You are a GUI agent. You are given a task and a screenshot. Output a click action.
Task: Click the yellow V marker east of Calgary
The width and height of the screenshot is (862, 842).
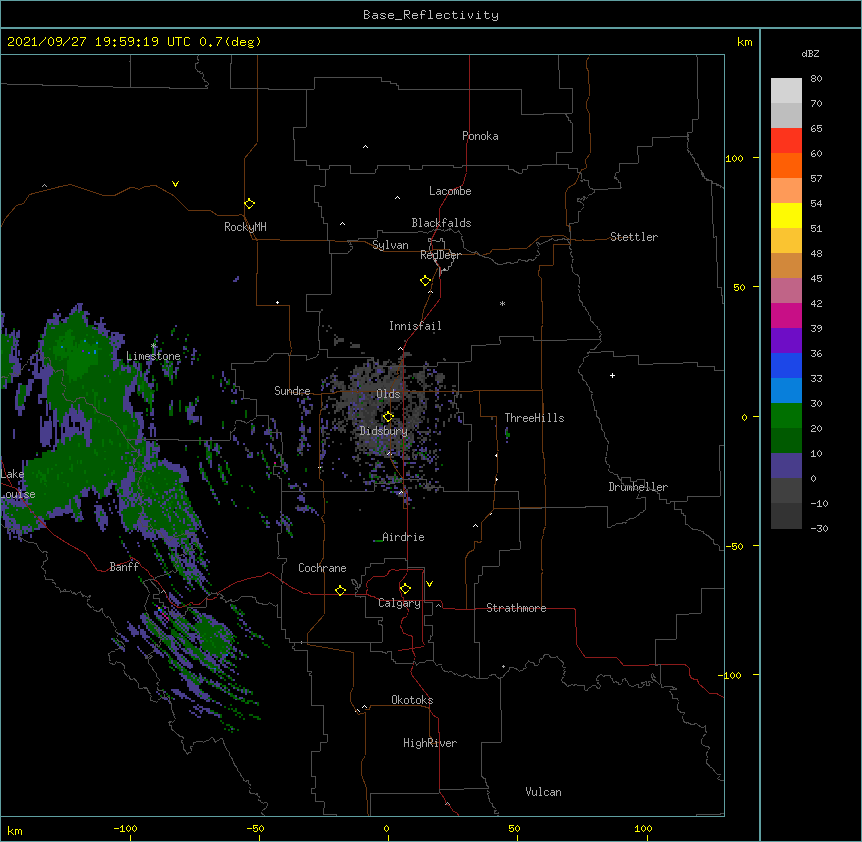429,584
